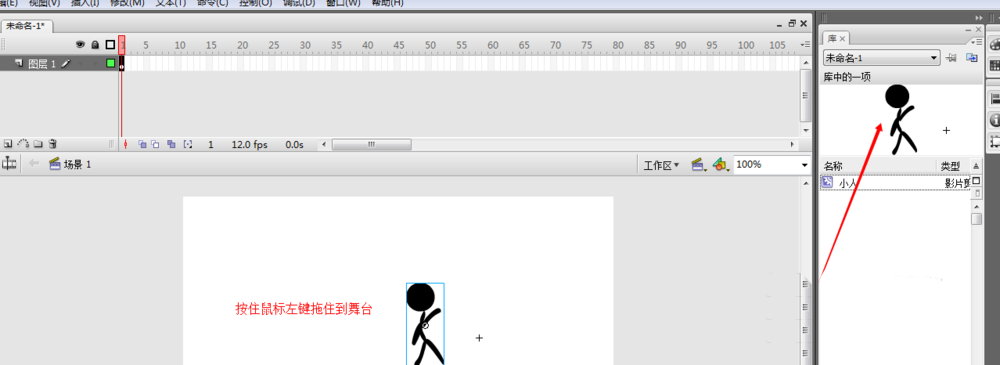Click the pencil icon on 图层 1

coord(65,63)
